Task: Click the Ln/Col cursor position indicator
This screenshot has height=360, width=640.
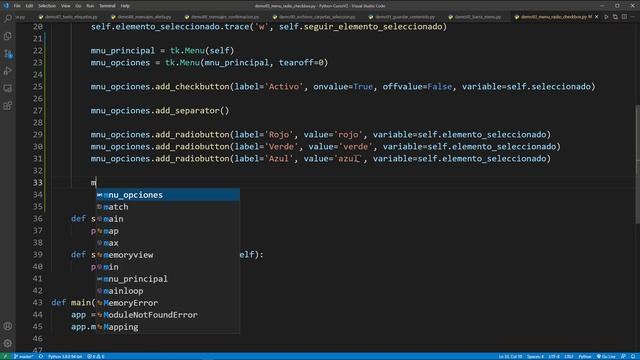Action: point(510,356)
